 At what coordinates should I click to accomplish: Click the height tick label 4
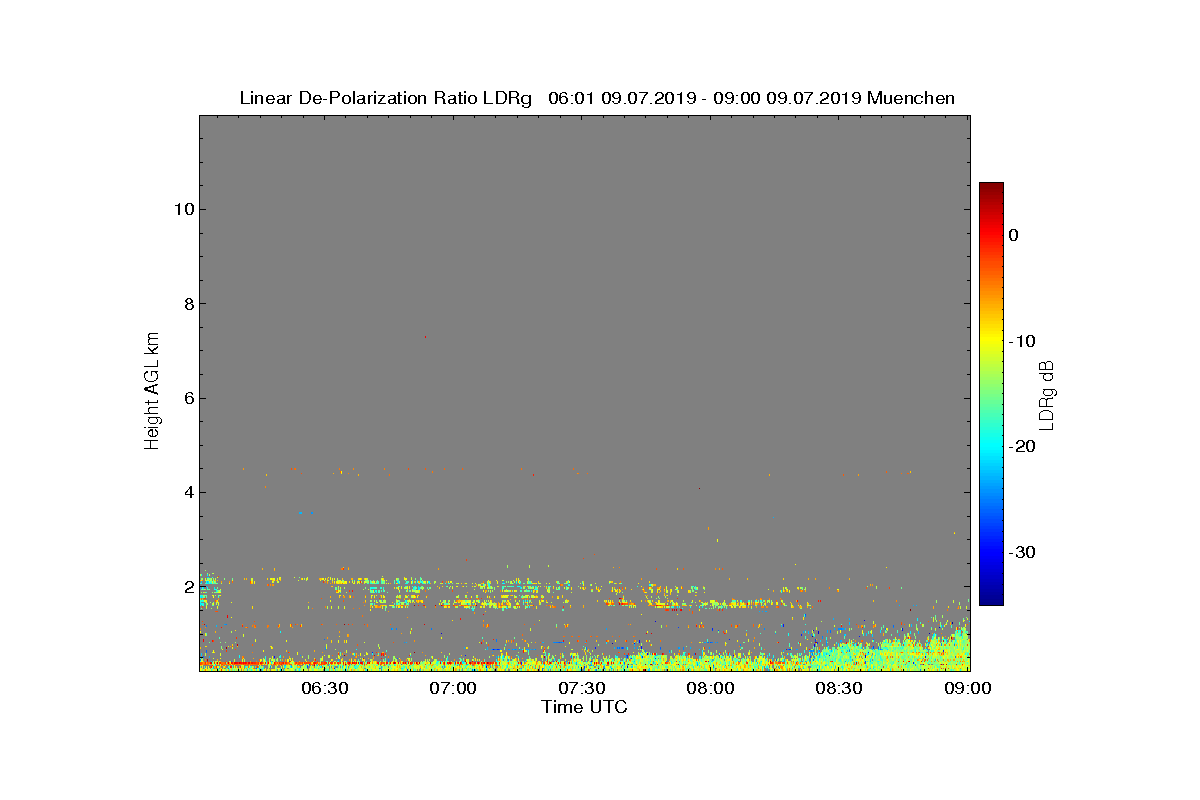[188, 492]
